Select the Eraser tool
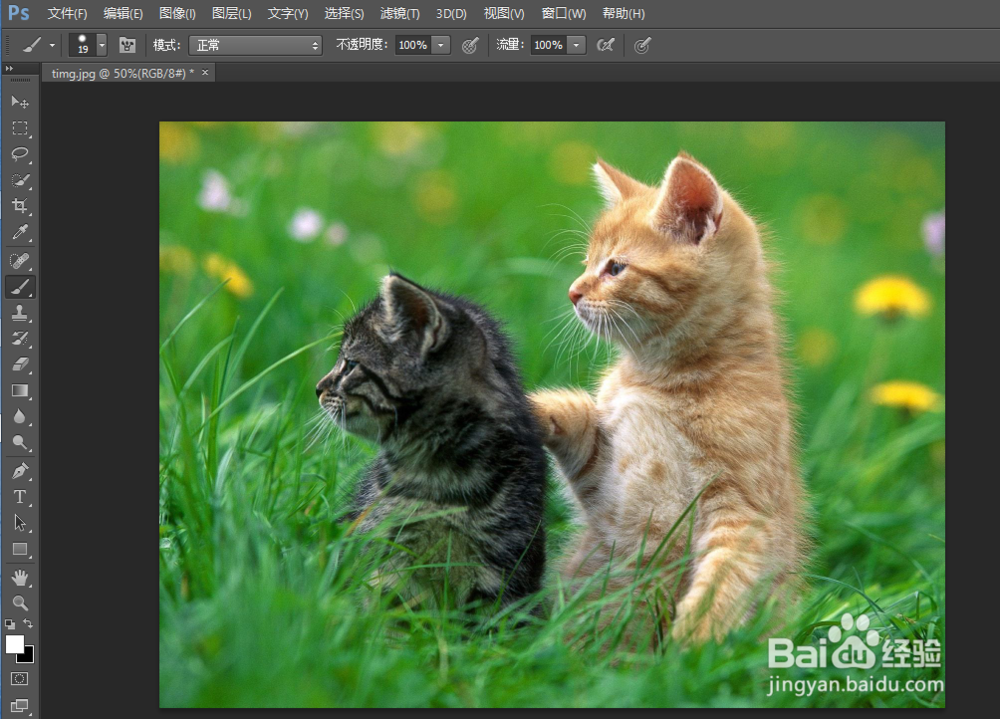 (x=20, y=365)
